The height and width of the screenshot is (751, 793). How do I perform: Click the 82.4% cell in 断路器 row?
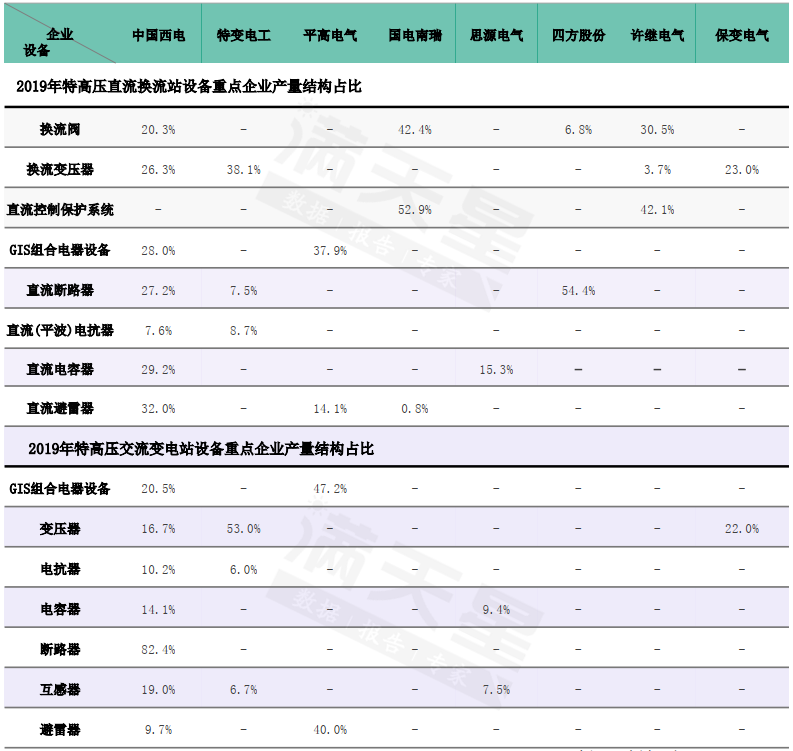(x=158, y=650)
